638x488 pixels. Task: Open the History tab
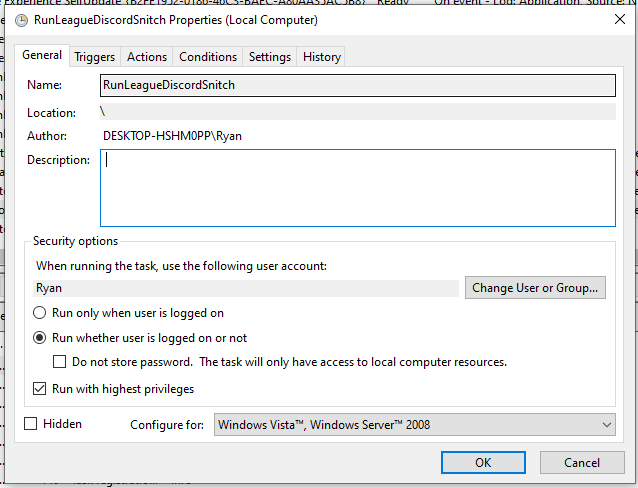321,57
